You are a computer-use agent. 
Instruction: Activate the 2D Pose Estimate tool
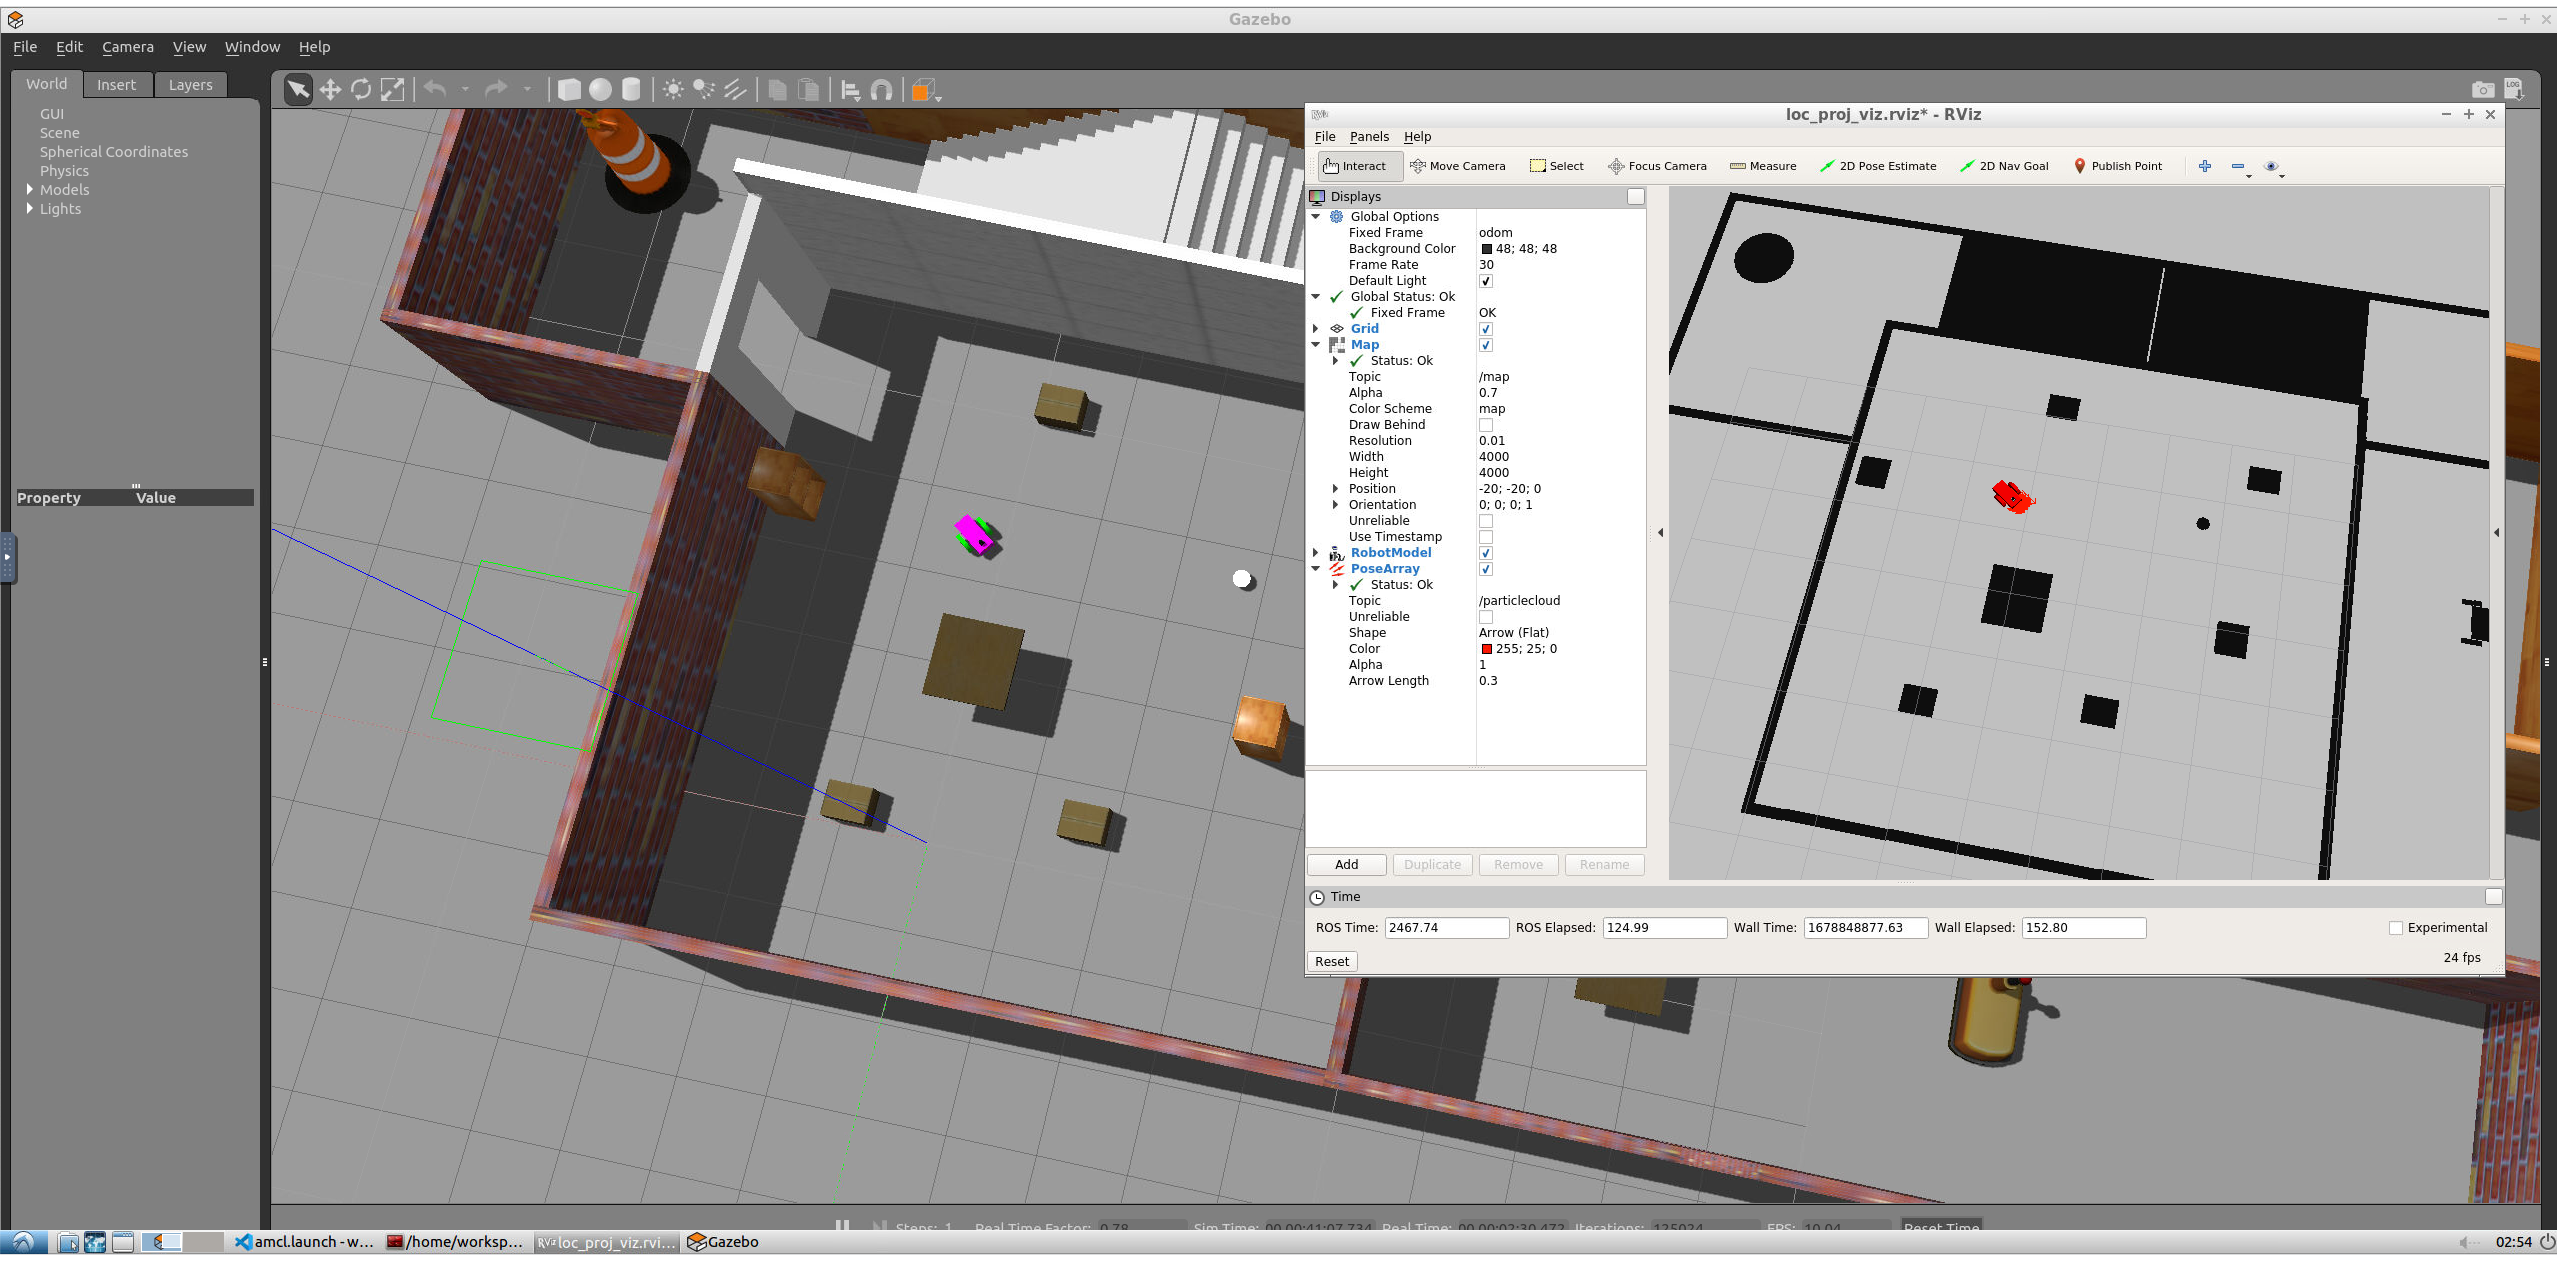pos(1878,166)
